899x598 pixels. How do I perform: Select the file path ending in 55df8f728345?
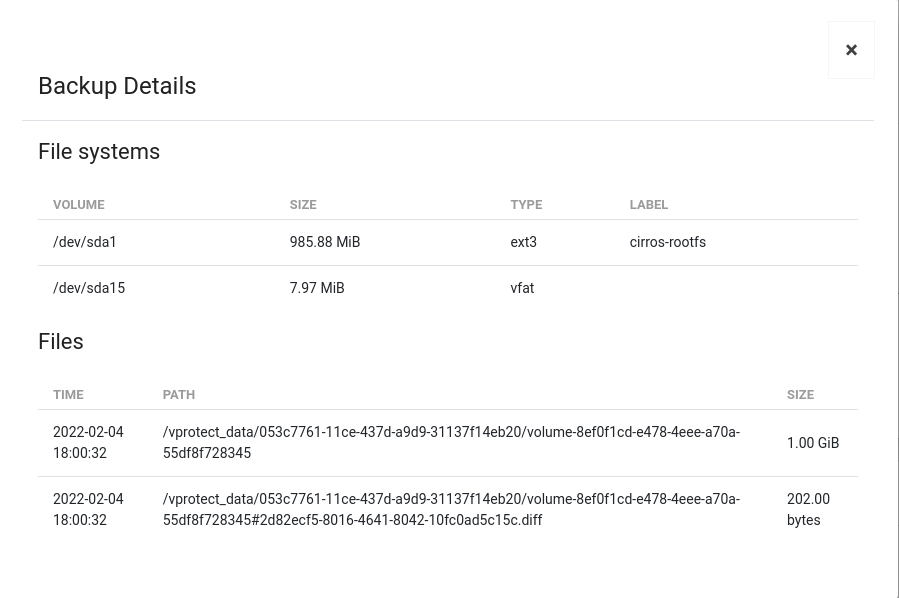(451, 443)
